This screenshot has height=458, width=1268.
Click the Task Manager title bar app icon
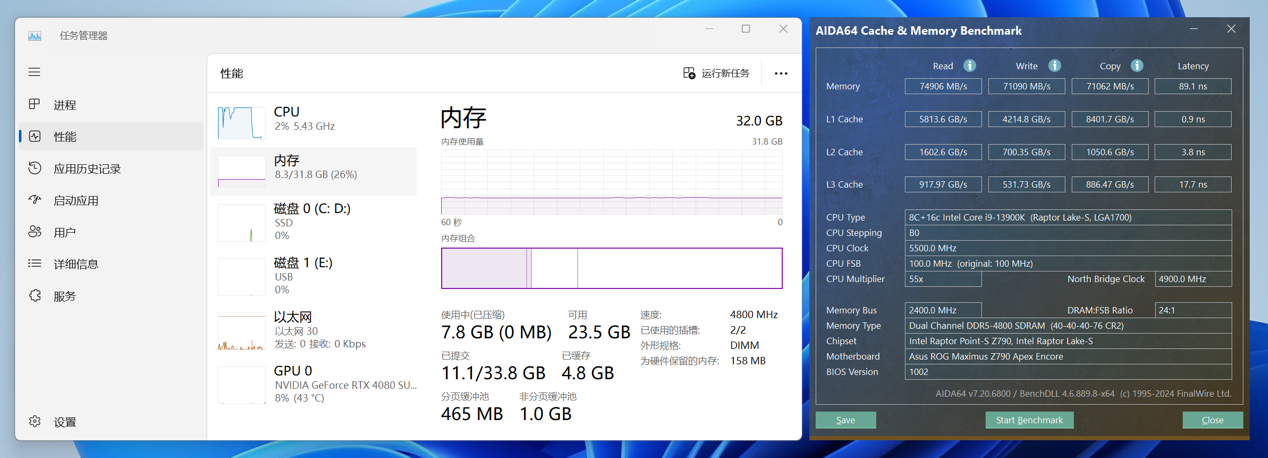pos(35,35)
